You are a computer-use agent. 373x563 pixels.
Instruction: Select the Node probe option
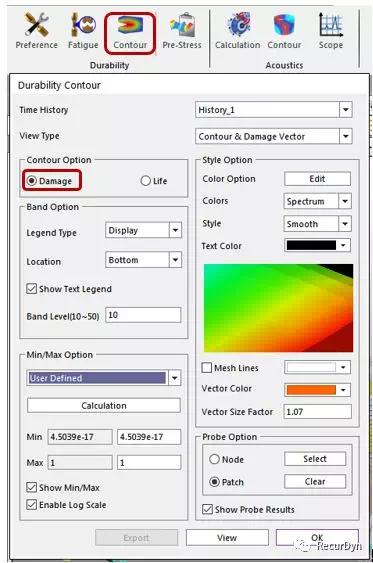coord(214,459)
